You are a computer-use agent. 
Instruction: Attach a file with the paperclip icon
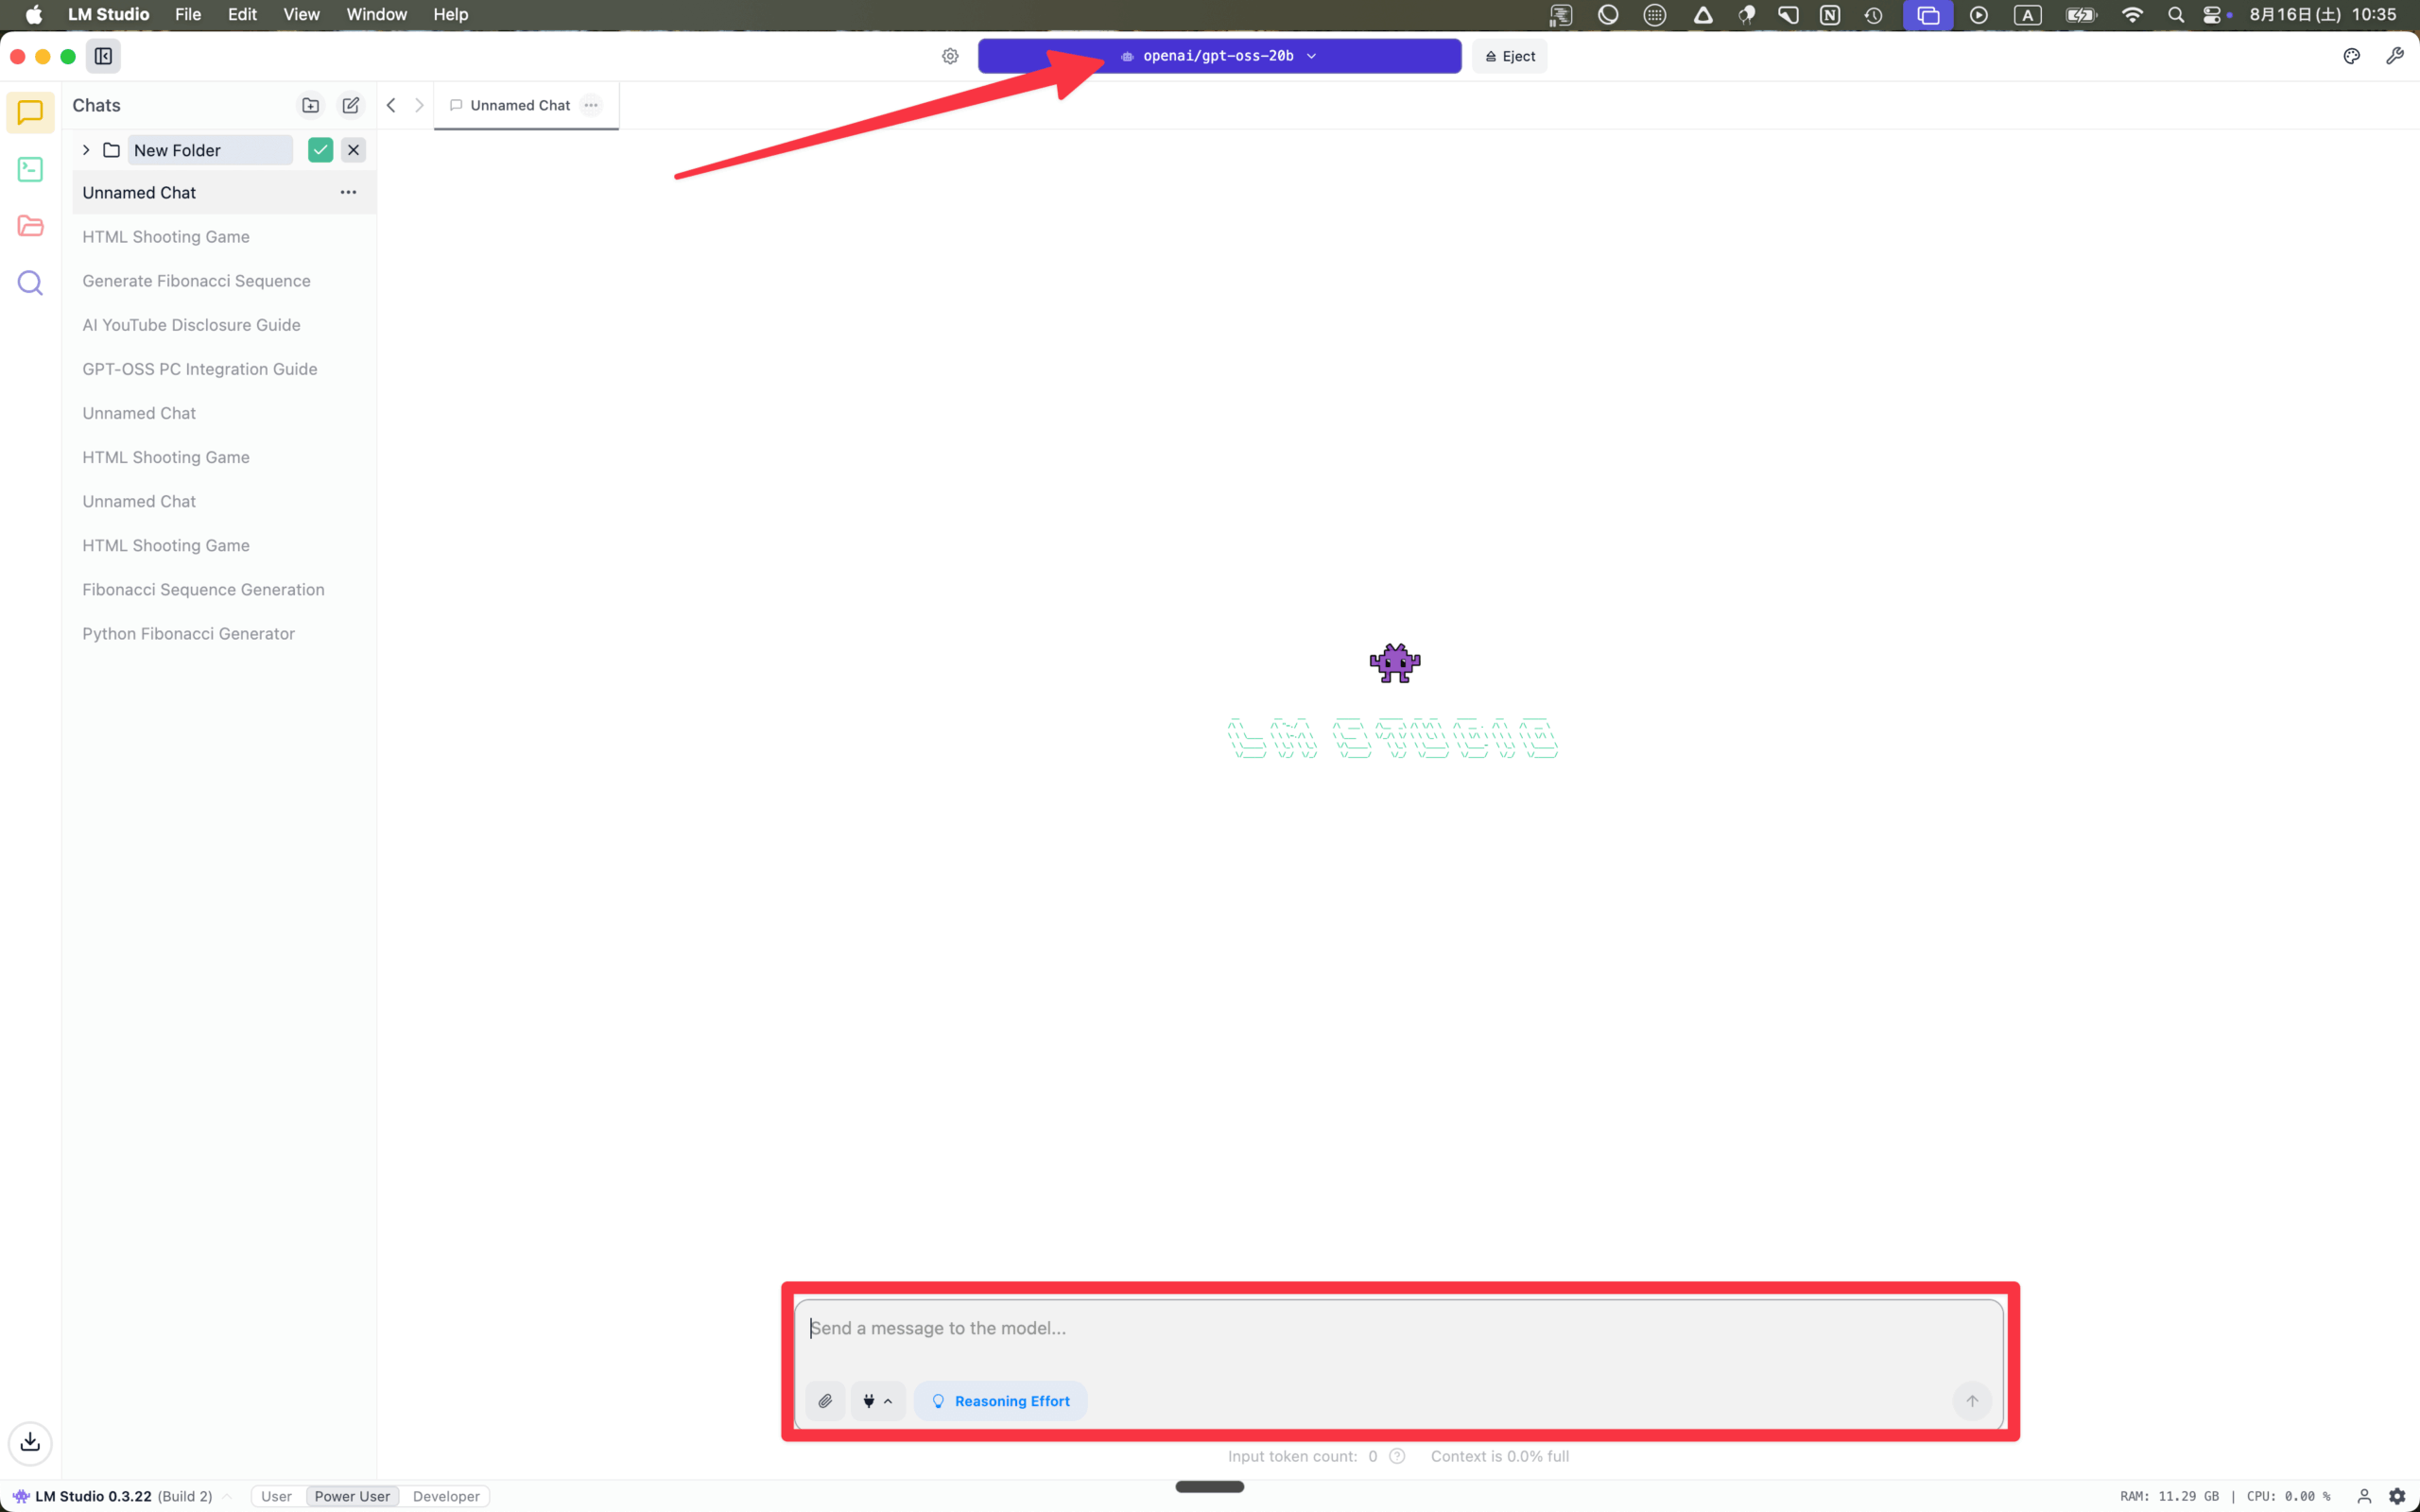coord(825,1401)
